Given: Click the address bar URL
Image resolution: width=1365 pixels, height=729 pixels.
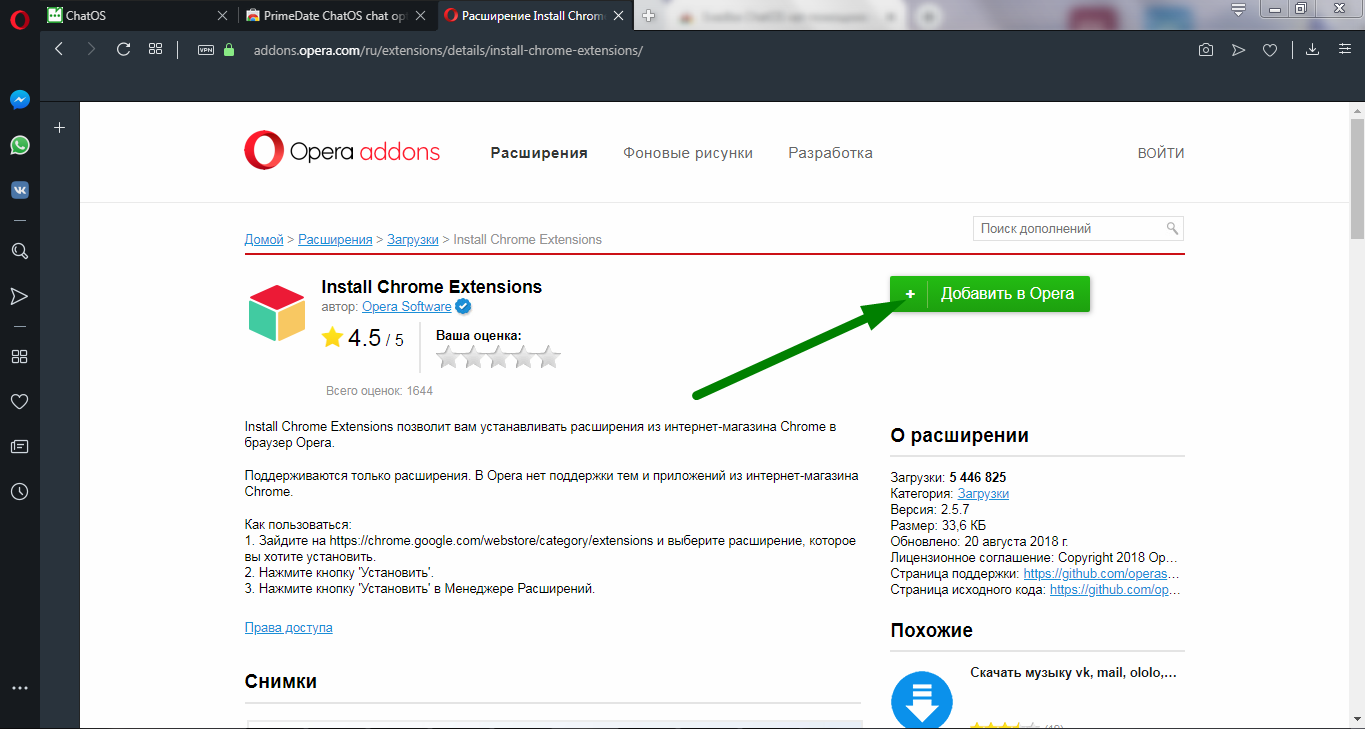Looking at the screenshot, I should 448,50.
